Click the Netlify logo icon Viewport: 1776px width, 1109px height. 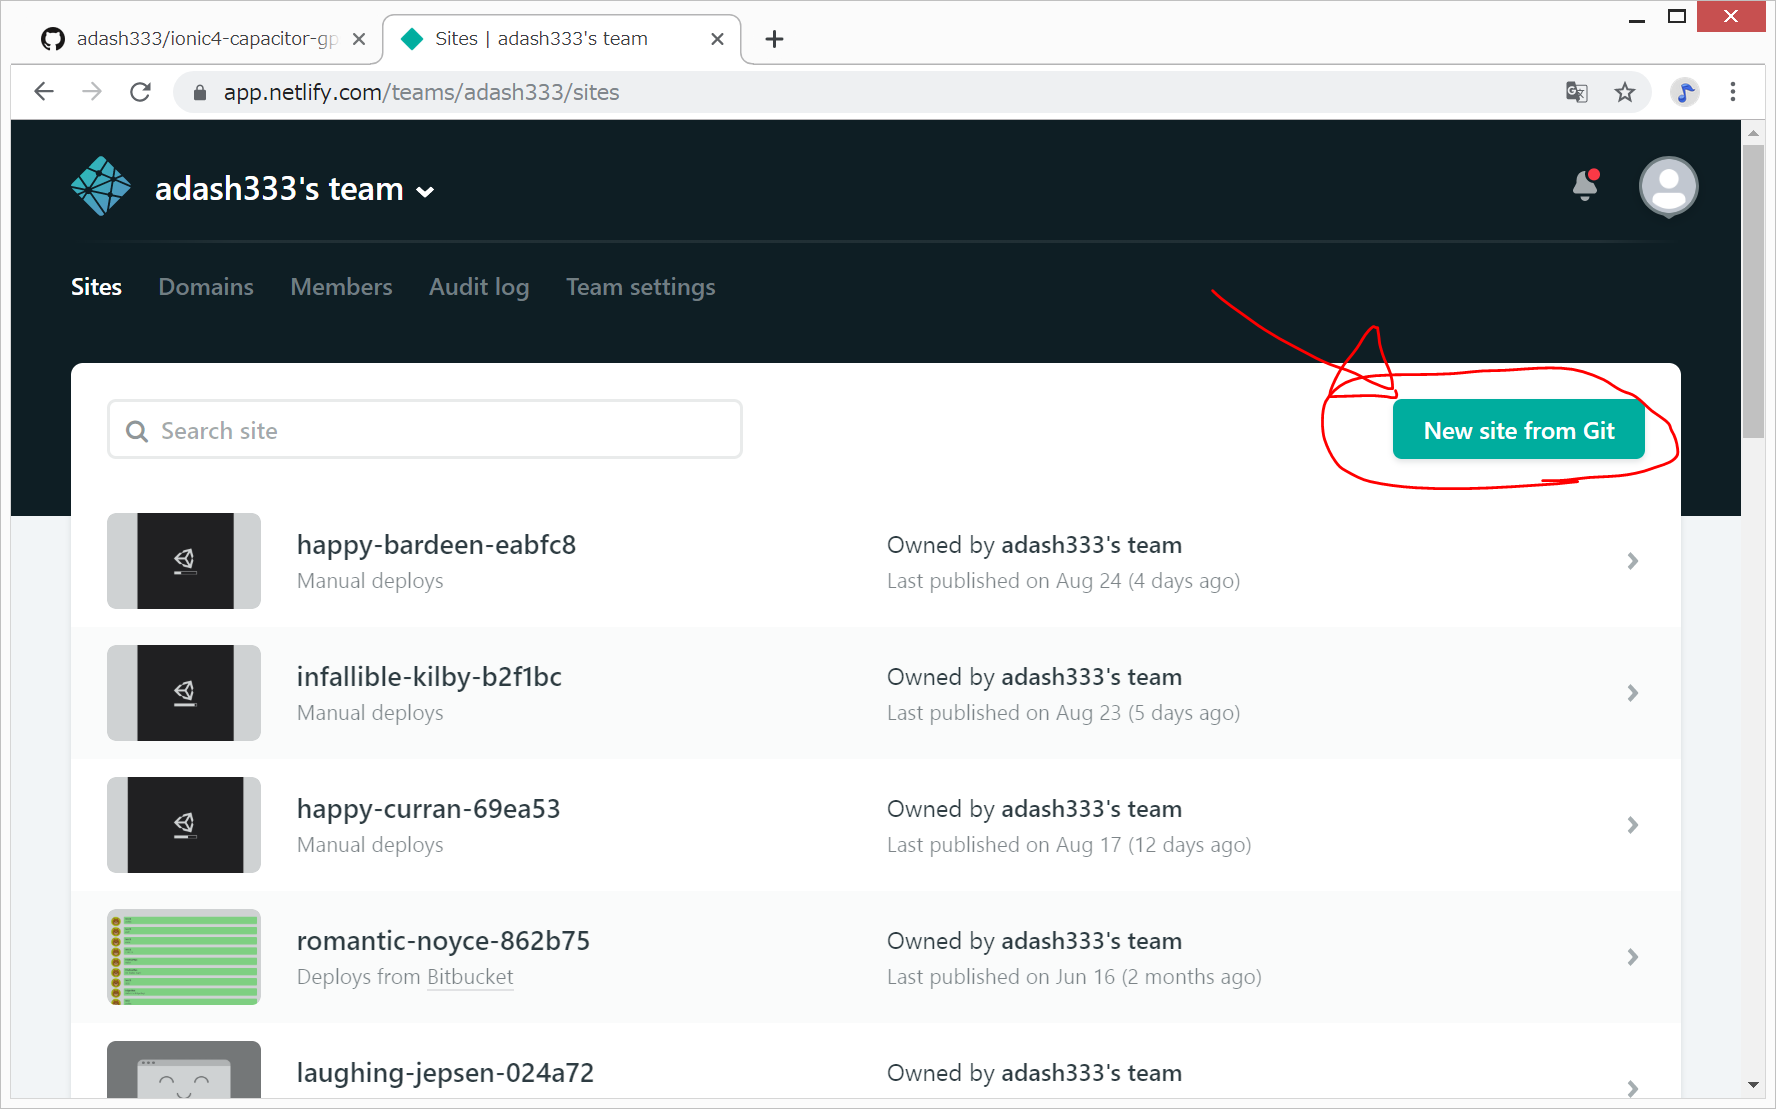click(101, 187)
